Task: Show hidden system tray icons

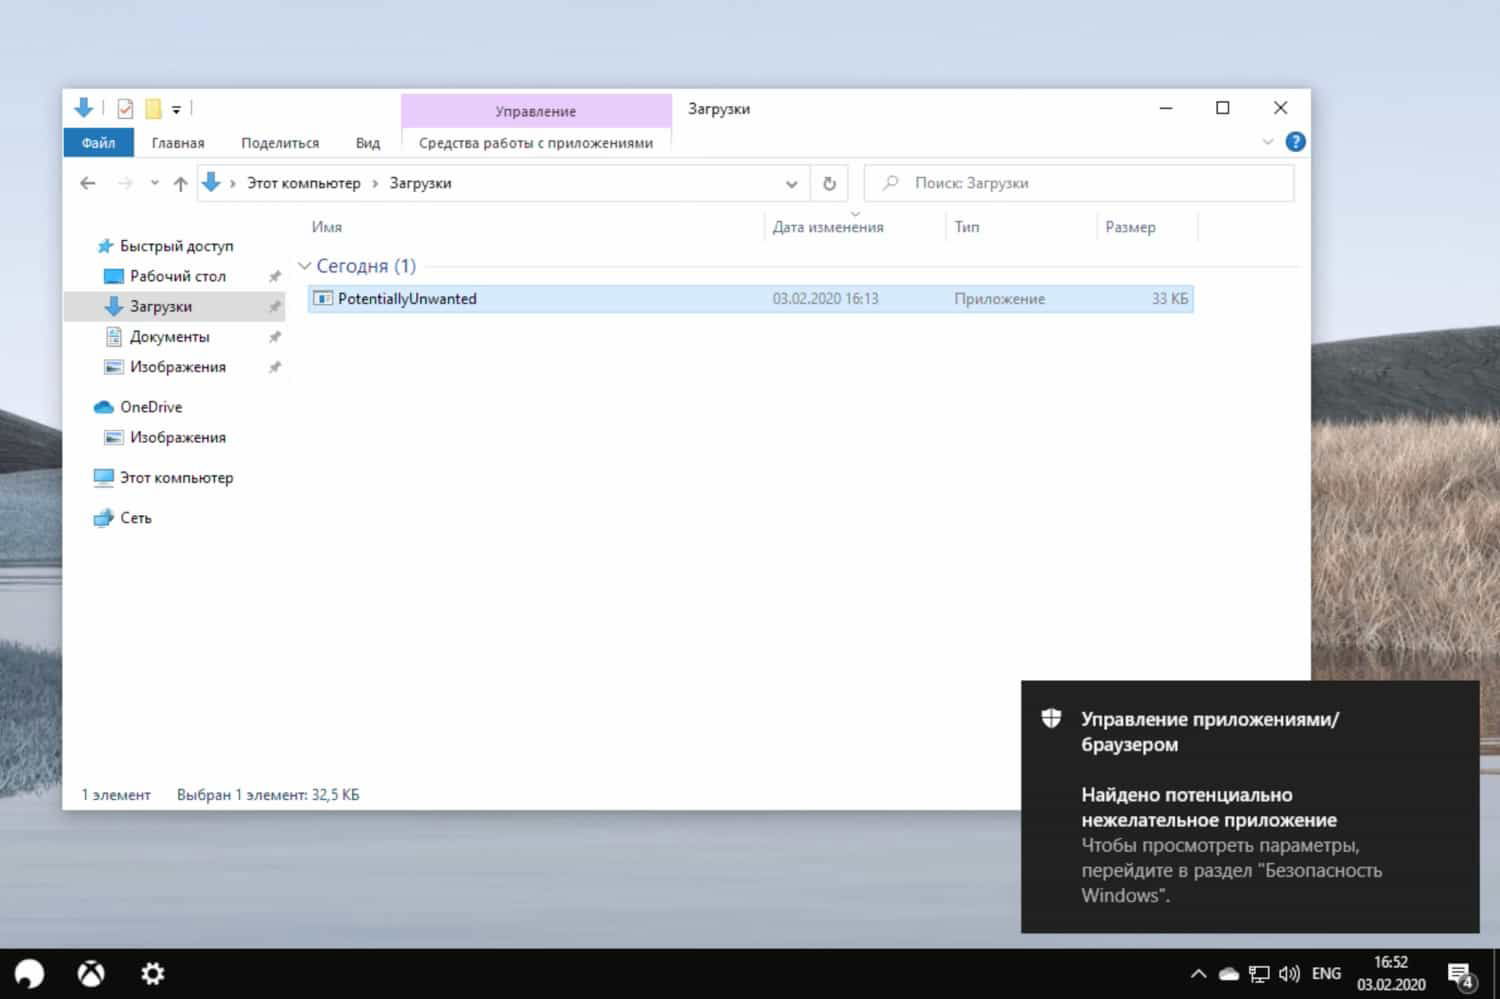Action: point(1198,973)
